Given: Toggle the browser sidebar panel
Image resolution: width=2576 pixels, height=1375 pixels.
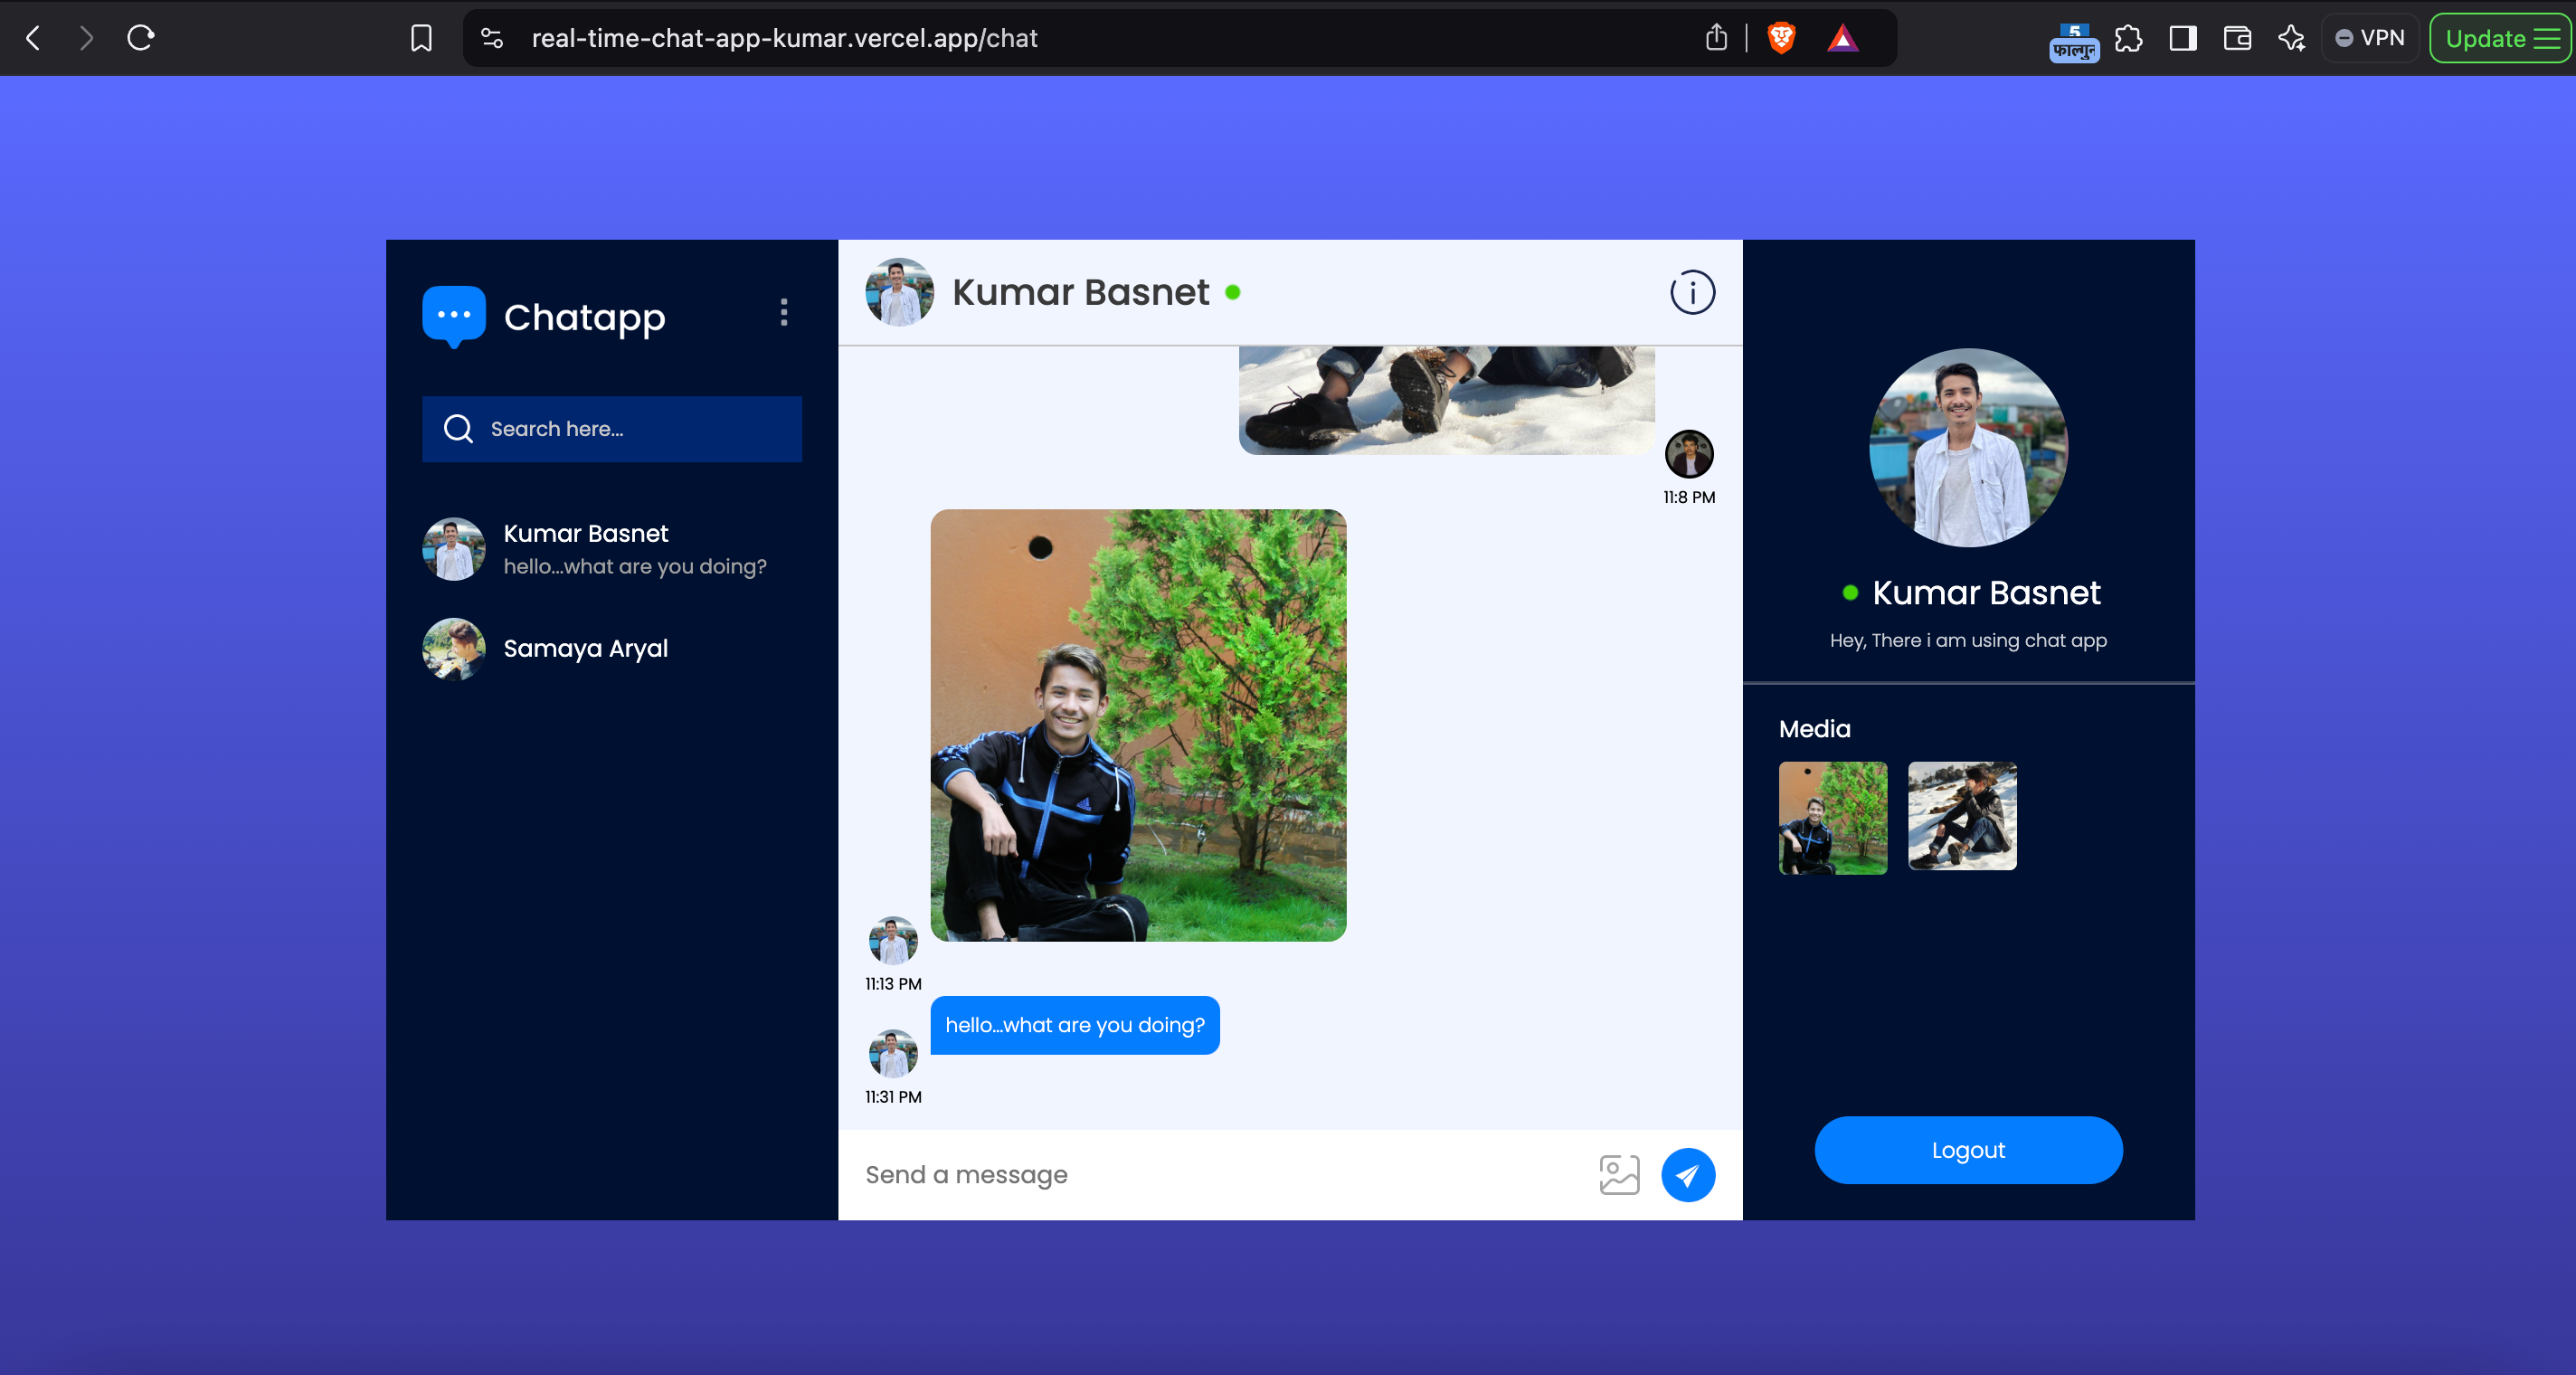Looking at the screenshot, I should (x=2183, y=39).
